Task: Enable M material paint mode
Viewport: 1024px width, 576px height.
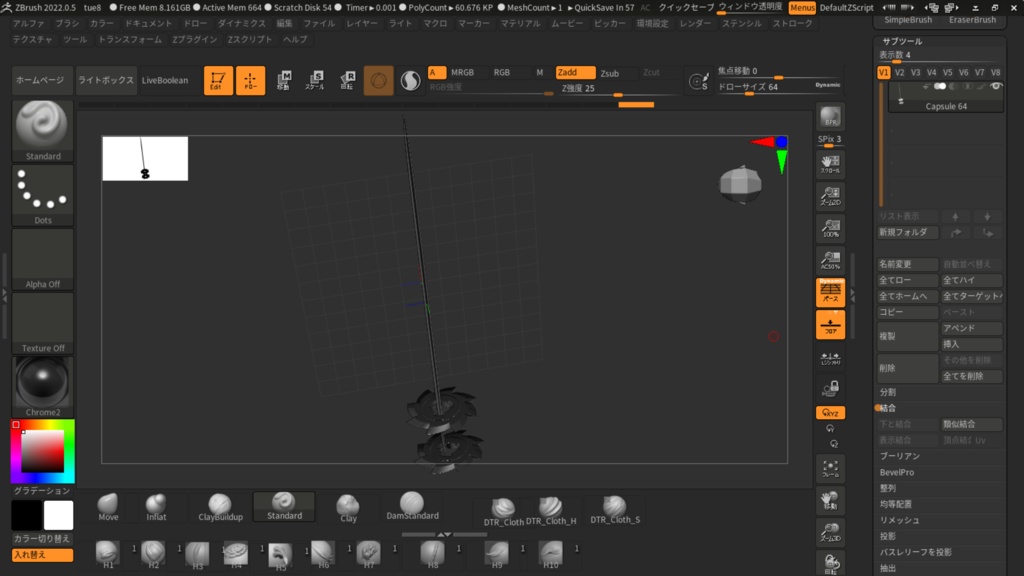Action: tap(539, 72)
